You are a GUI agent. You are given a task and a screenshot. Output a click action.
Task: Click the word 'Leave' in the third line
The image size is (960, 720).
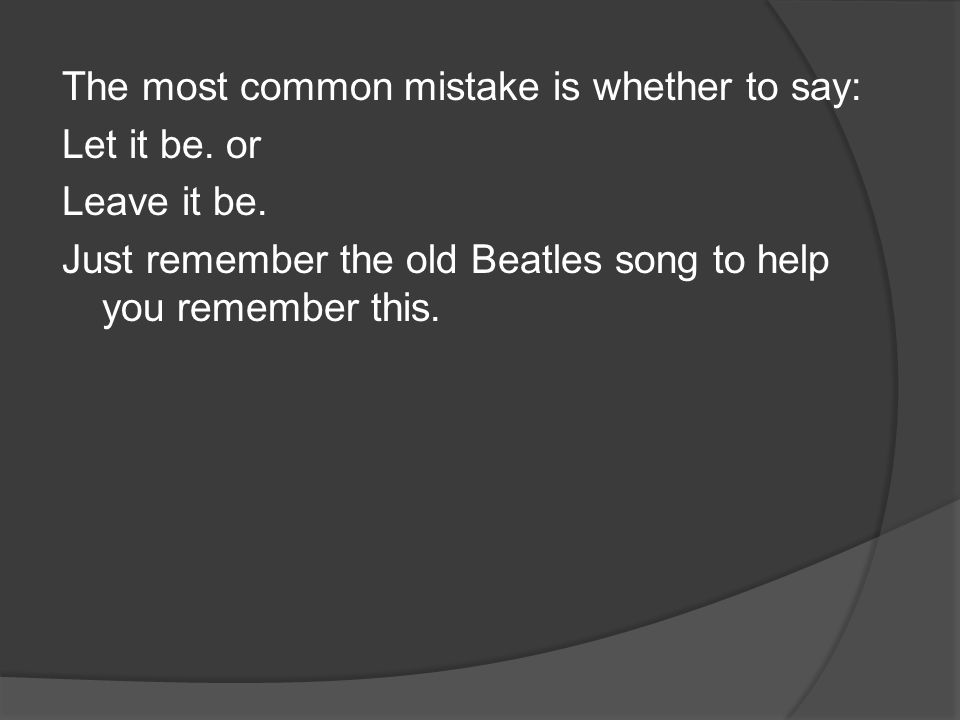pyautogui.click(x=115, y=202)
